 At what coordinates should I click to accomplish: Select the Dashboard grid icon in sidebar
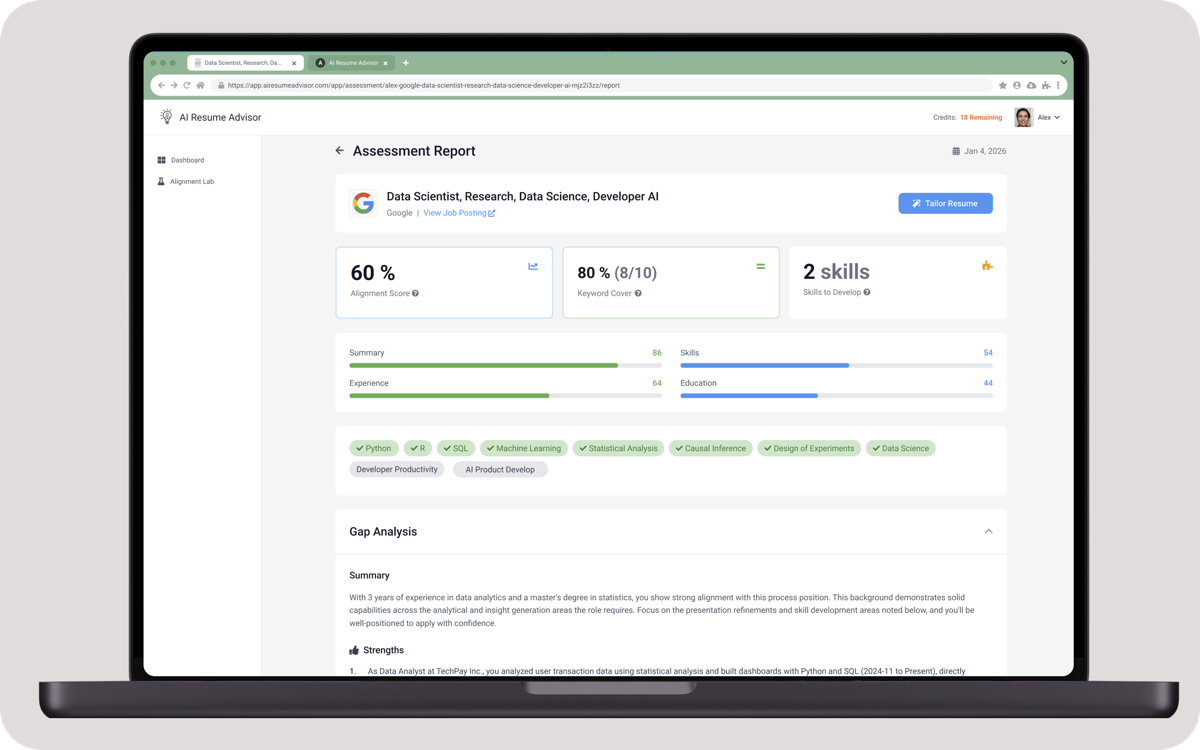click(161, 159)
